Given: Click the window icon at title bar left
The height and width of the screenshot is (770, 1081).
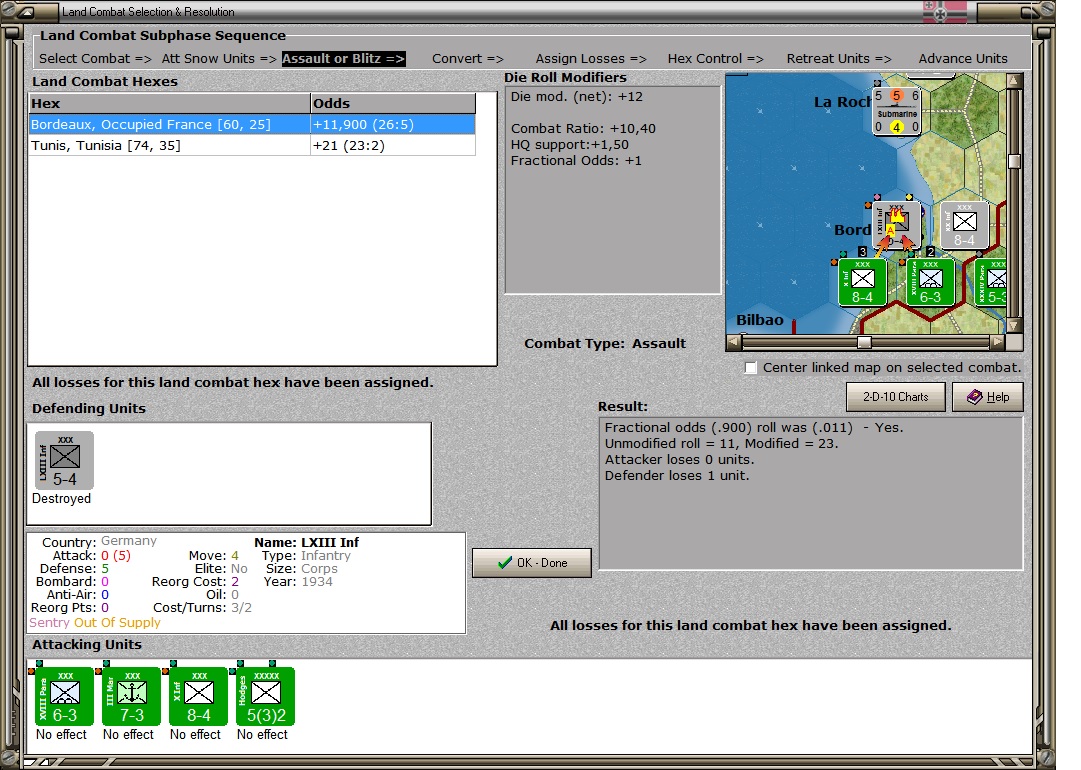Looking at the screenshot, I should pyautogui.click(x=26, y=12).
